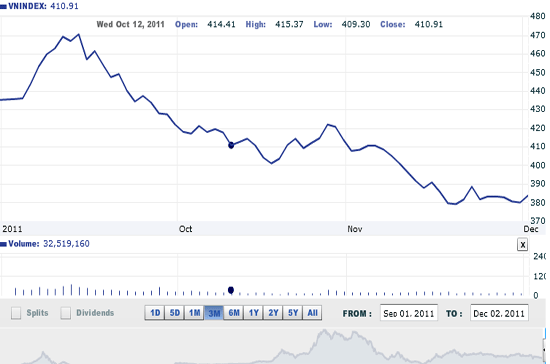The image size is (550, 364).
Task: Edit the TO date field
Action: (x=499, y=313)
